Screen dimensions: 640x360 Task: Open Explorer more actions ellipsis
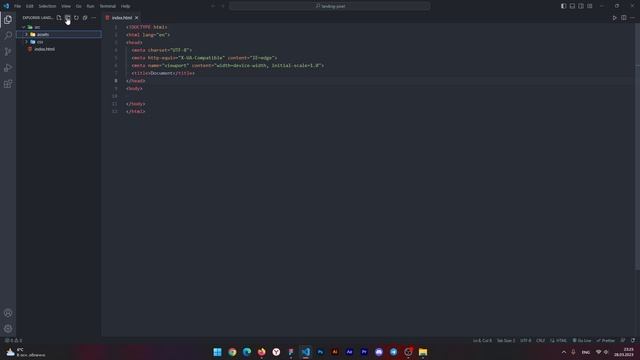(x=94, y=18)
